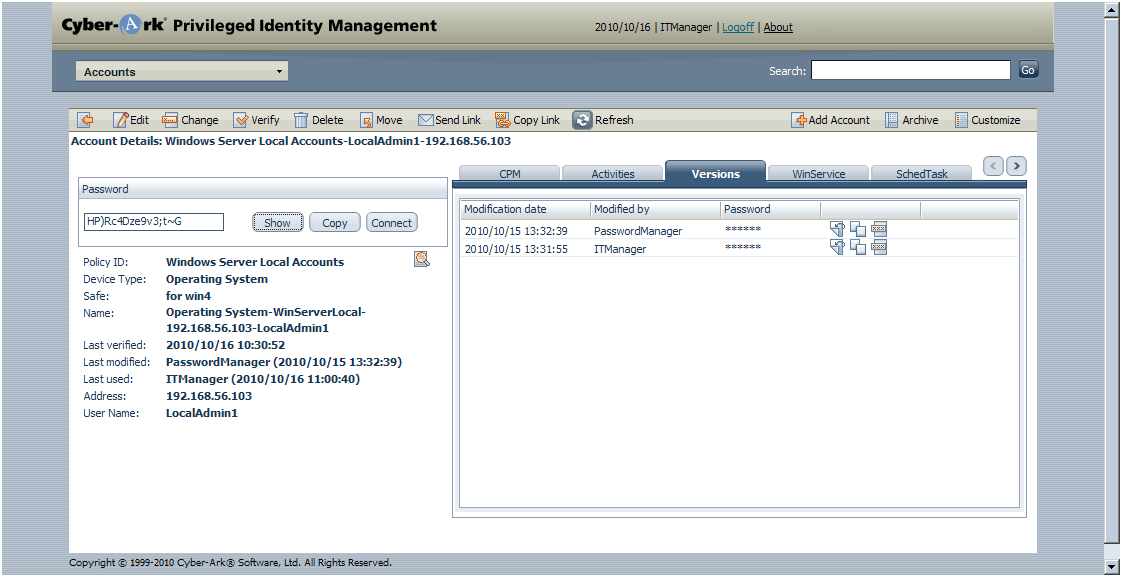The height and width of the screenshot is (577, 1122).
Task: Click the Add Account toolbar icon
Action: pyautogui.click(x=799, y=120)
